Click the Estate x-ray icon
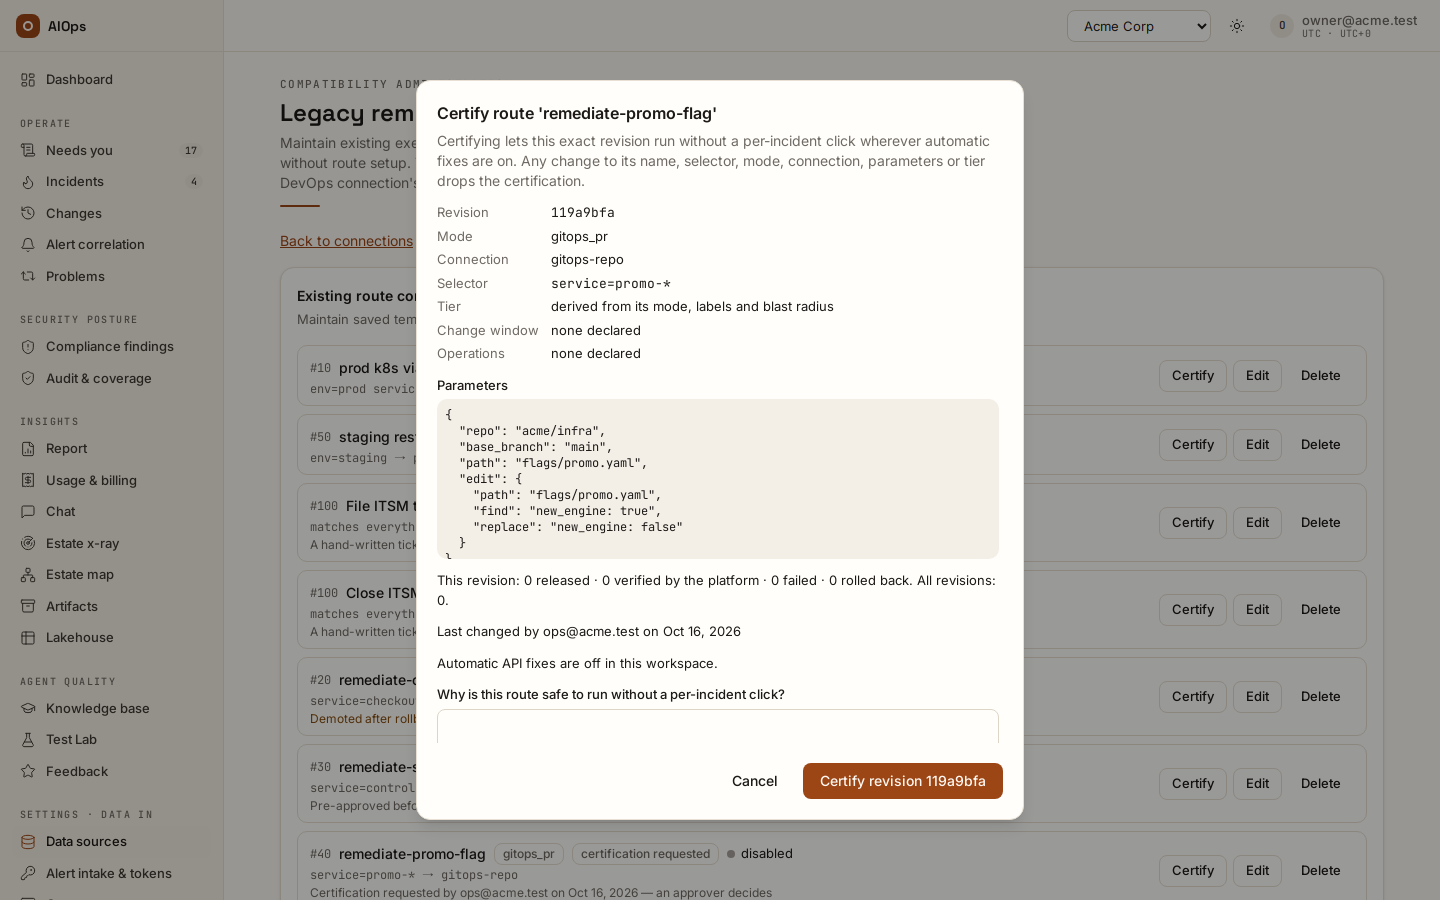Image resolution: width=1440 pixels, height=900 pixels. [x=28, y=543]
